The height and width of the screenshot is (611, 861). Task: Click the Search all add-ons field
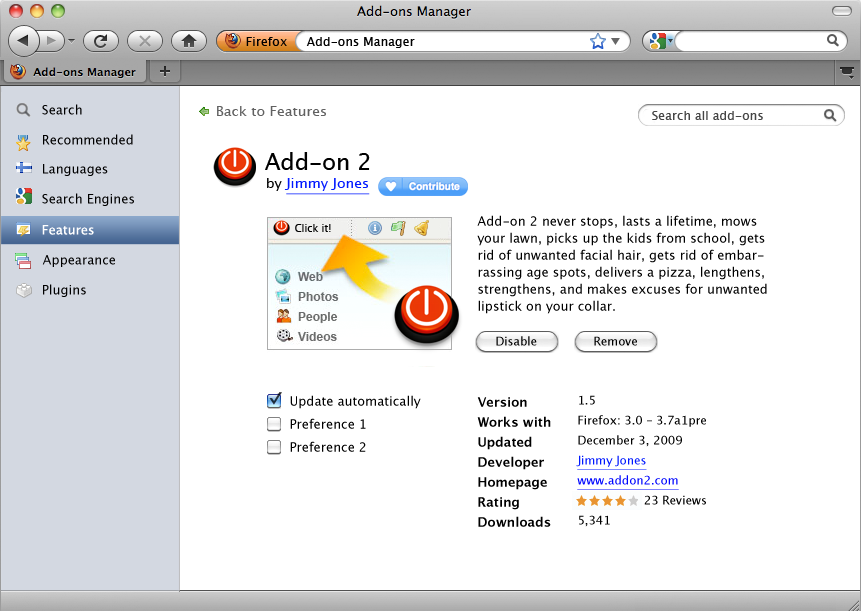click(x=741, y=115)
